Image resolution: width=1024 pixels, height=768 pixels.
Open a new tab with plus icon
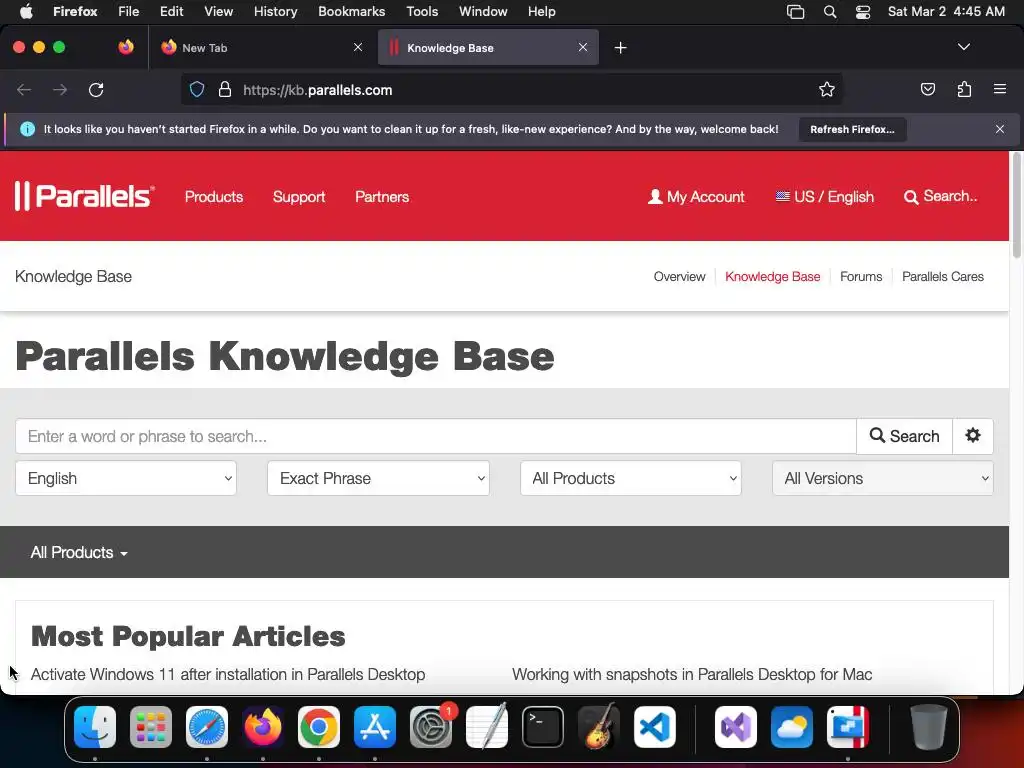pyautogui.click(x=620, y=48)
